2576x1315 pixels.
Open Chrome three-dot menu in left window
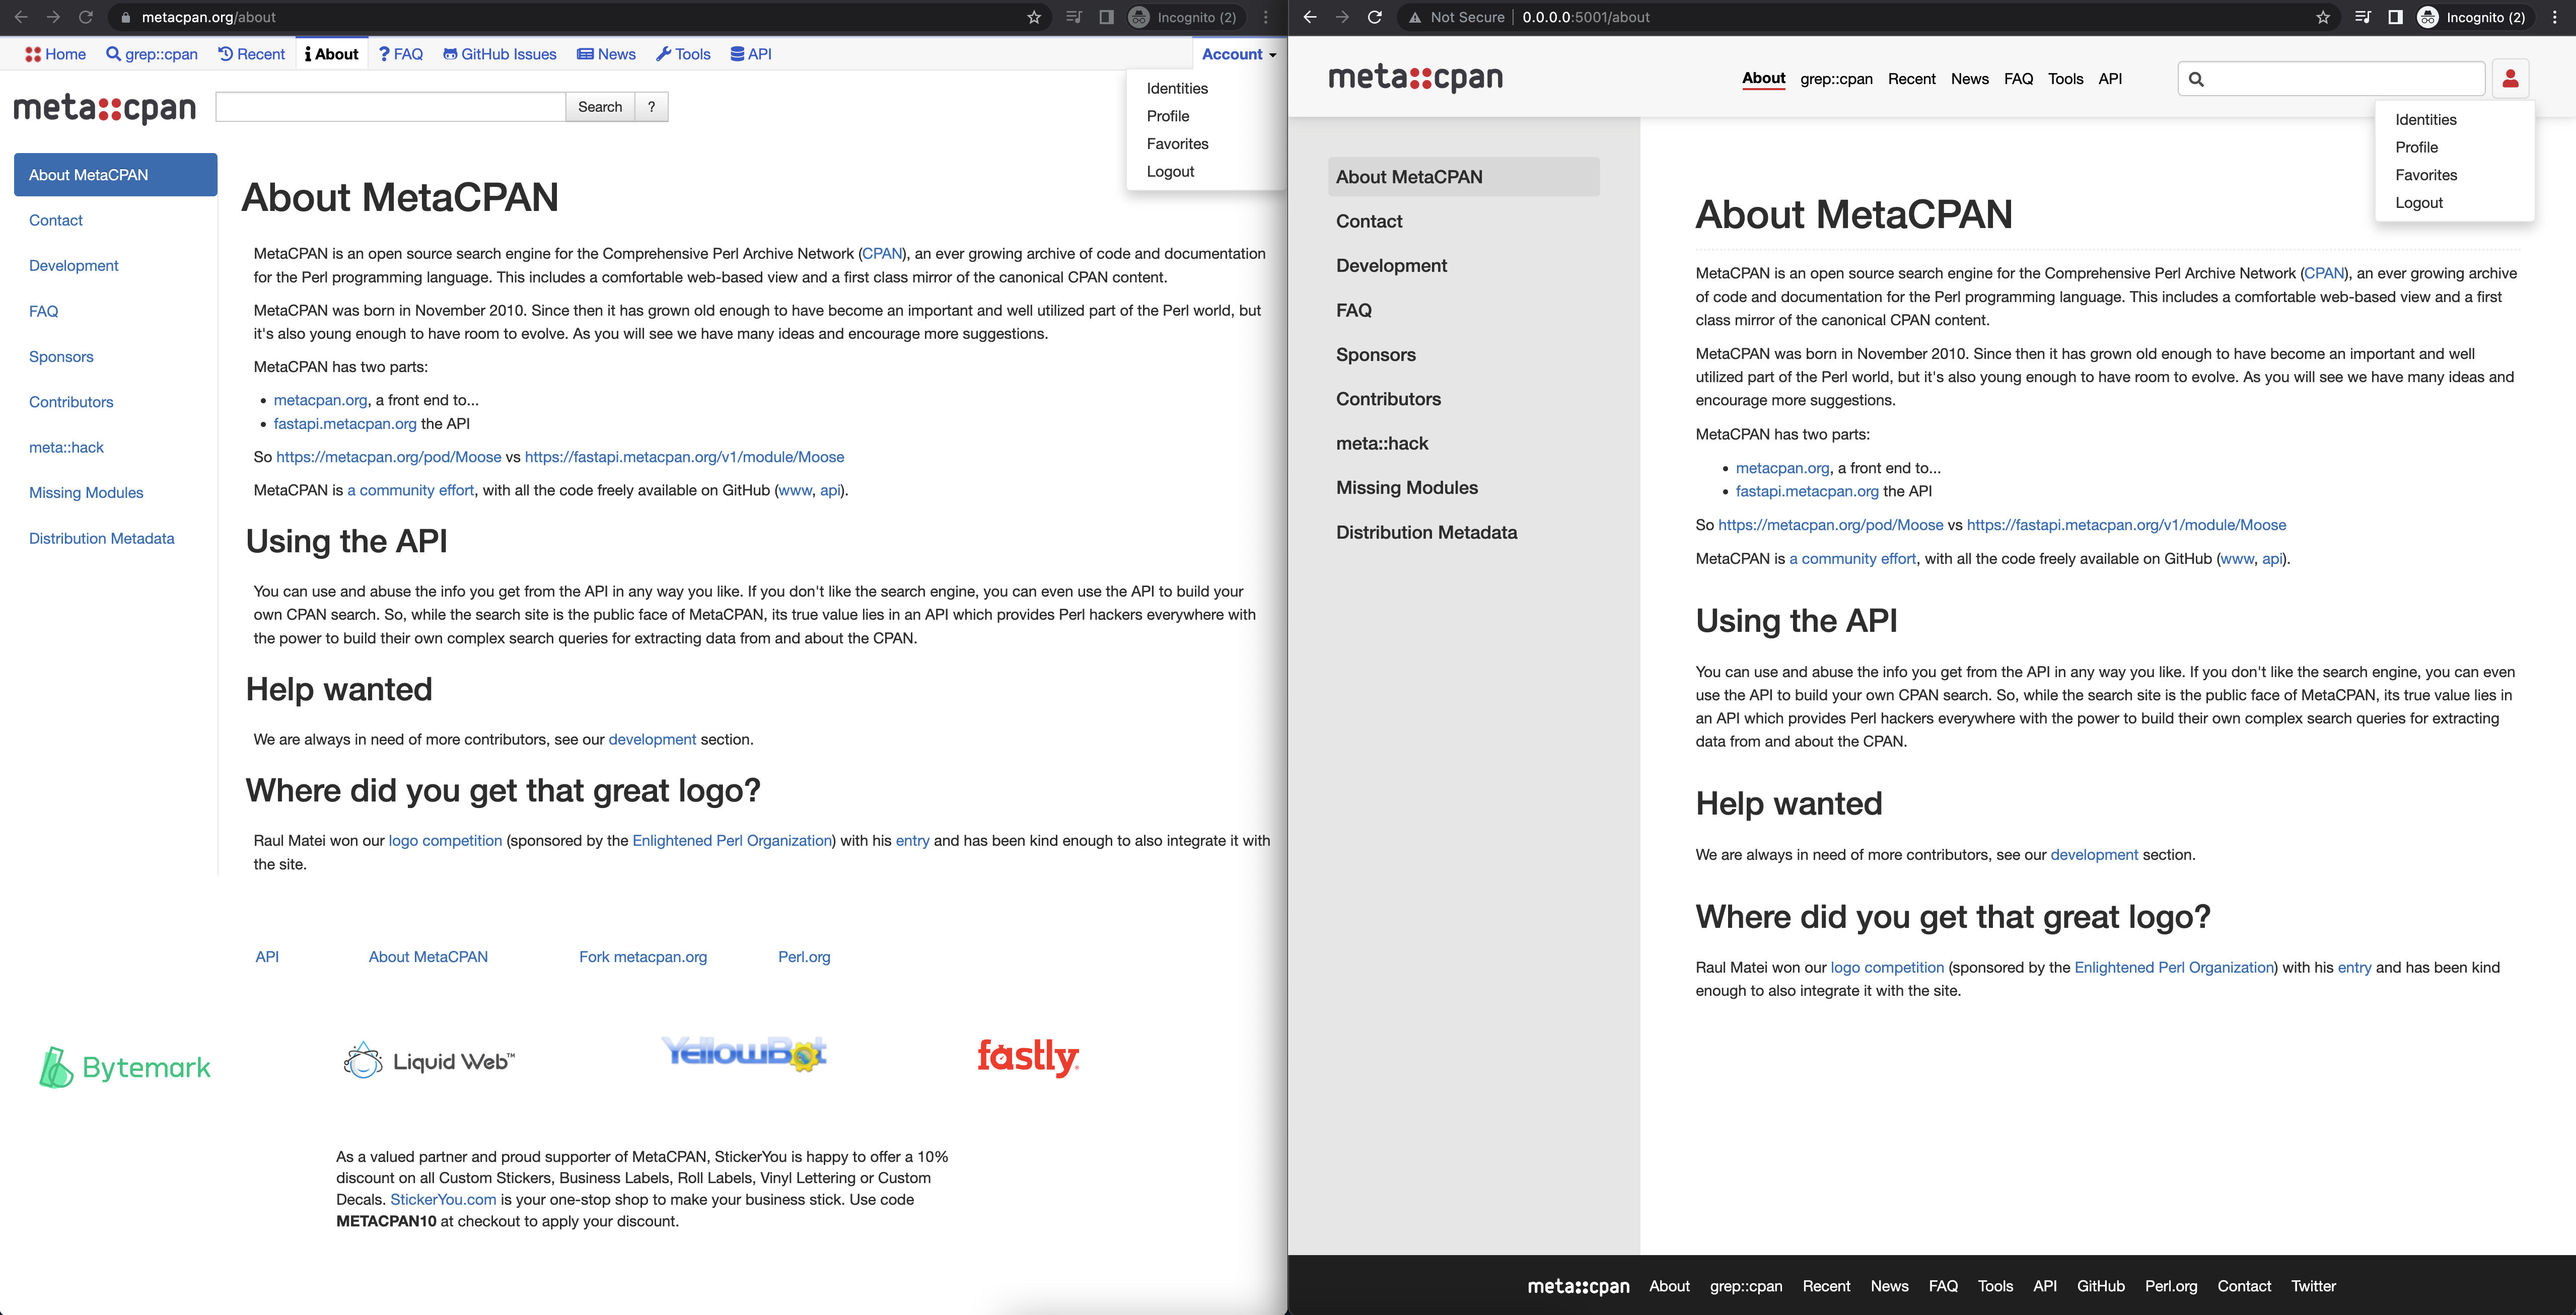(1266, 17)
